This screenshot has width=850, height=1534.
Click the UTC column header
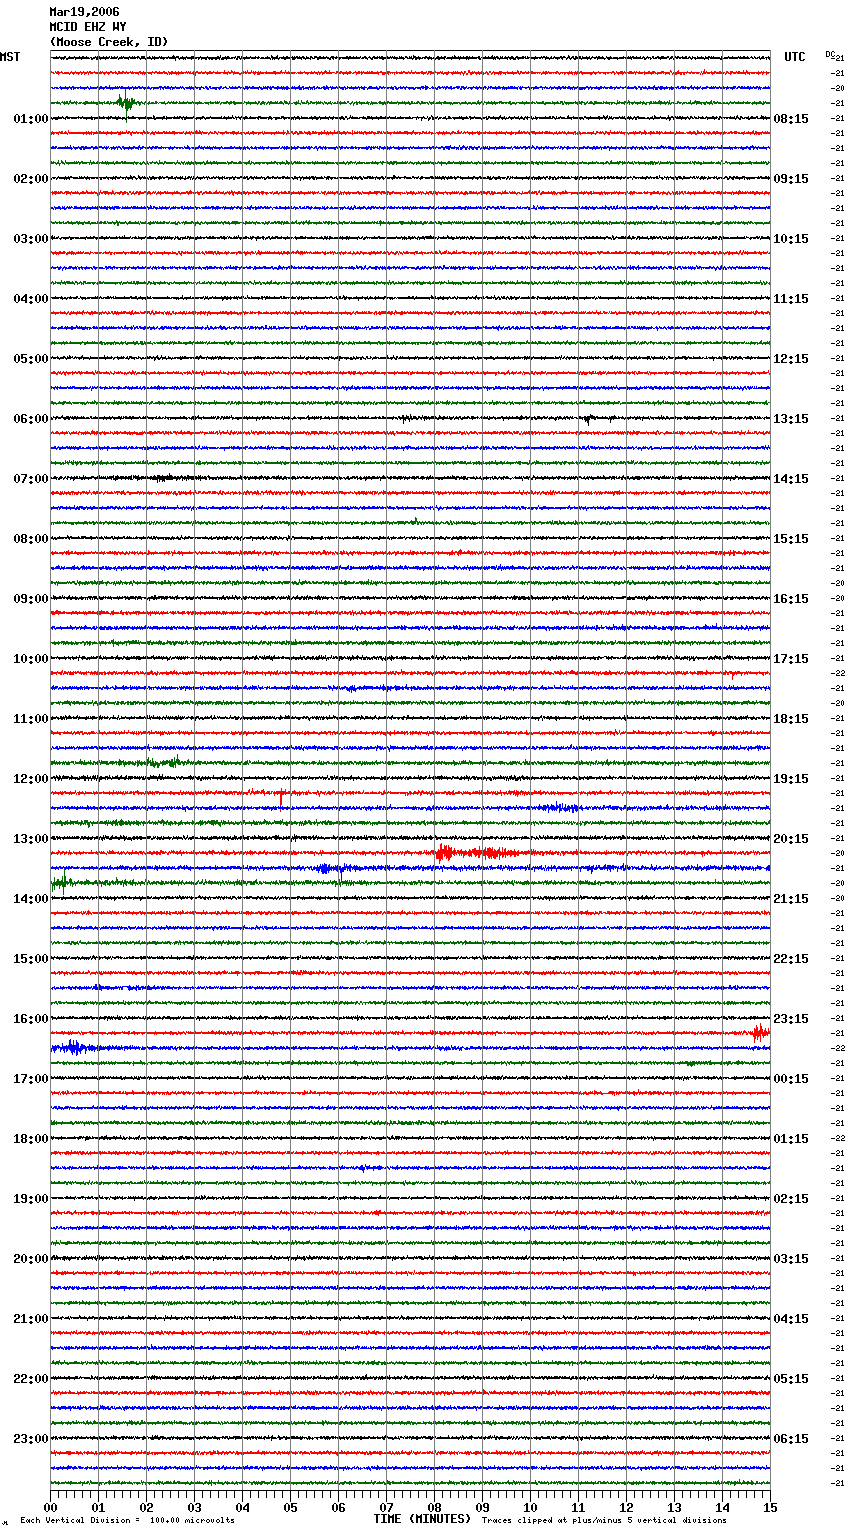pos(795,57)
